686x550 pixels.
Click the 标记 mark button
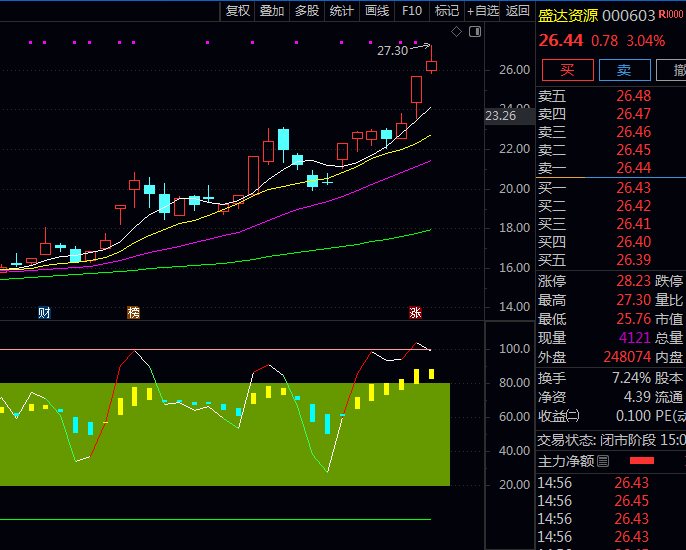(x=447, y=11)
